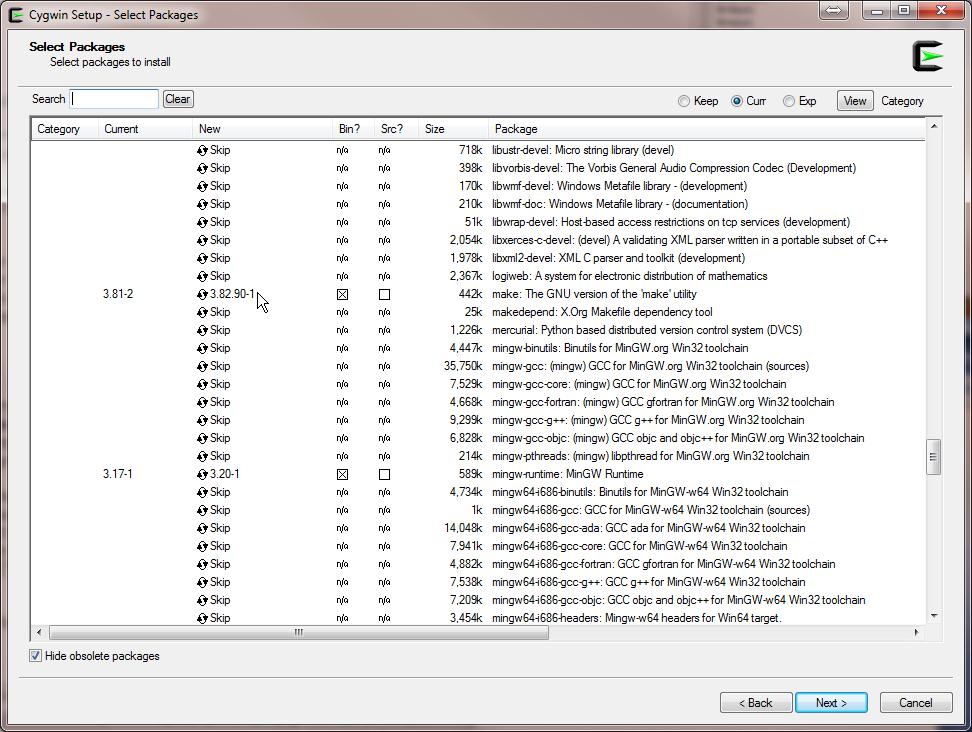Viewport: 972px width, 732px height.
Task: Click the cycle icon for mingw-gcc-objc
Action: 202,438
